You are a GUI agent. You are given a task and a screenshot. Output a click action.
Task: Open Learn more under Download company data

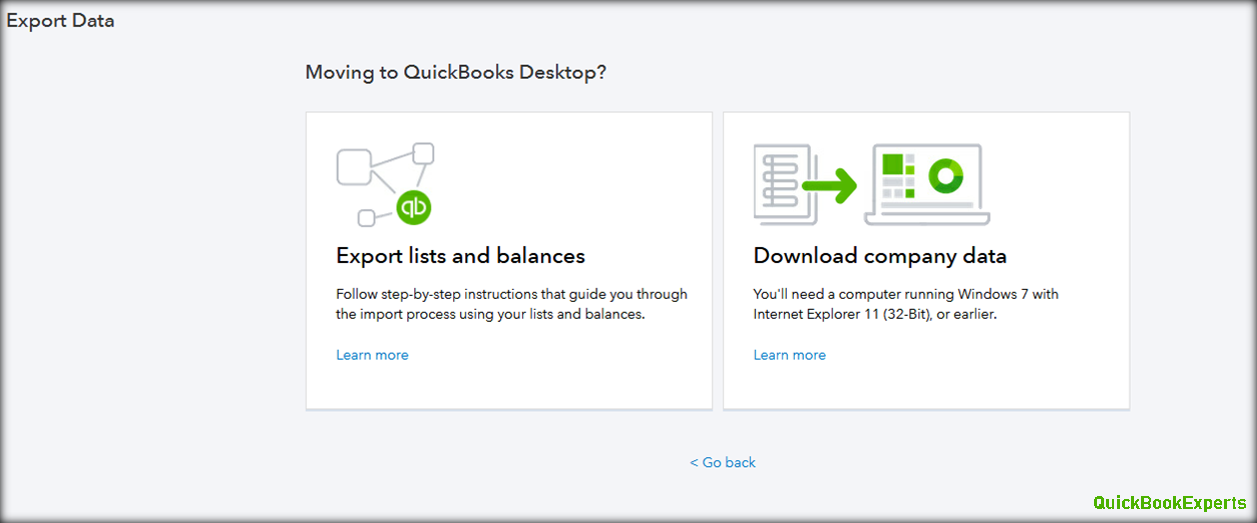pos(789,355)
